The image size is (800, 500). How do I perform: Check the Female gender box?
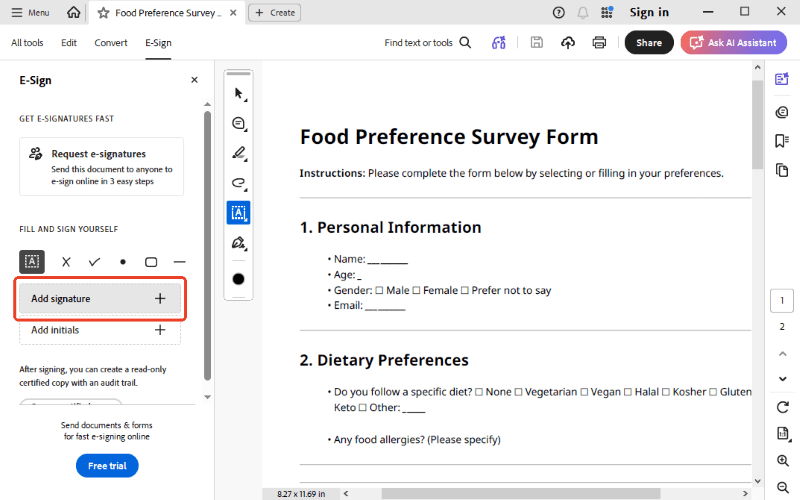tap(416, 290)
